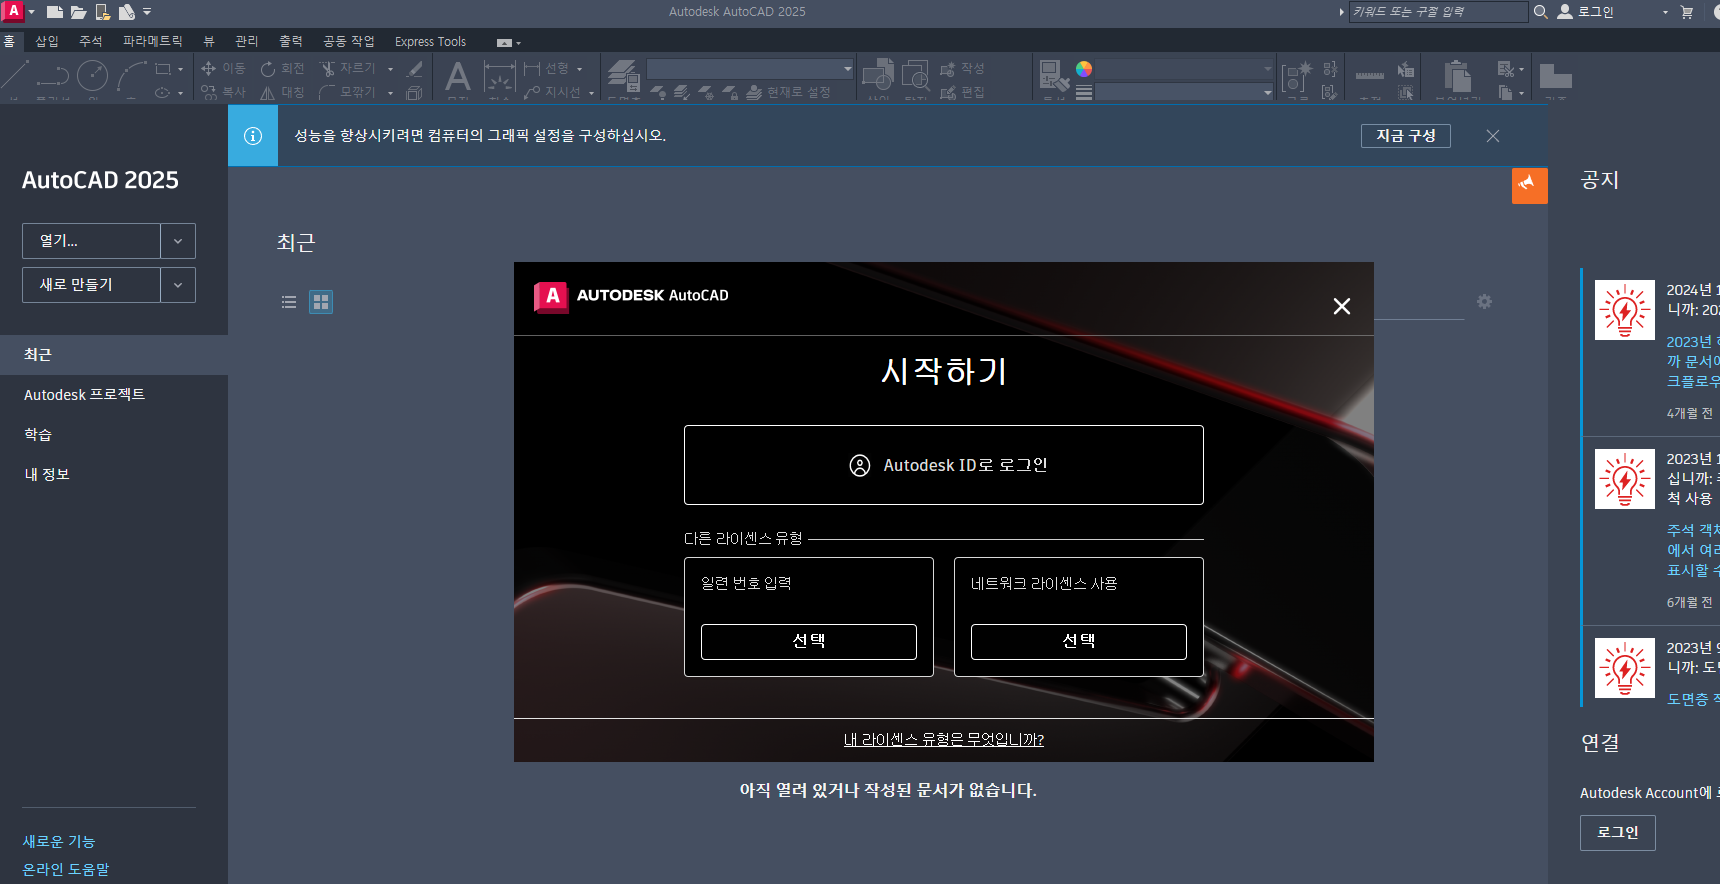The image size is (1720, 884).
Task: Click the 로그인 button under 연결
Action: coord(1618,833)
